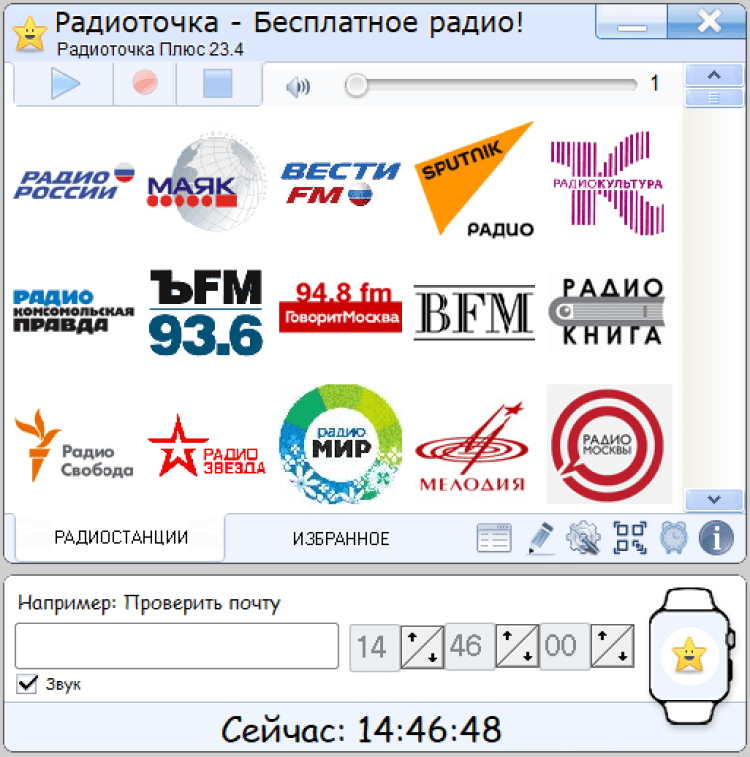Select Радио Звезда station logo
Image resolution: width=750 pixels, height=757 pixels.
pyautogui.click(x=207, y=446)
